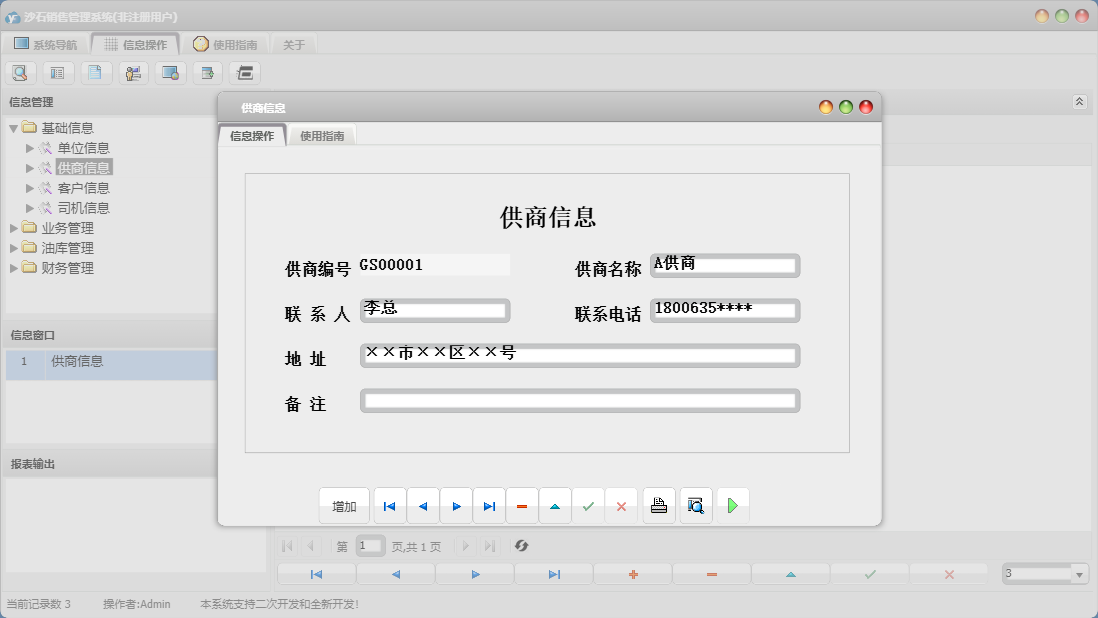Click the 备注 input field
Screen dimensions: 1098x618
pyautogui.click(x=580, y=401)
